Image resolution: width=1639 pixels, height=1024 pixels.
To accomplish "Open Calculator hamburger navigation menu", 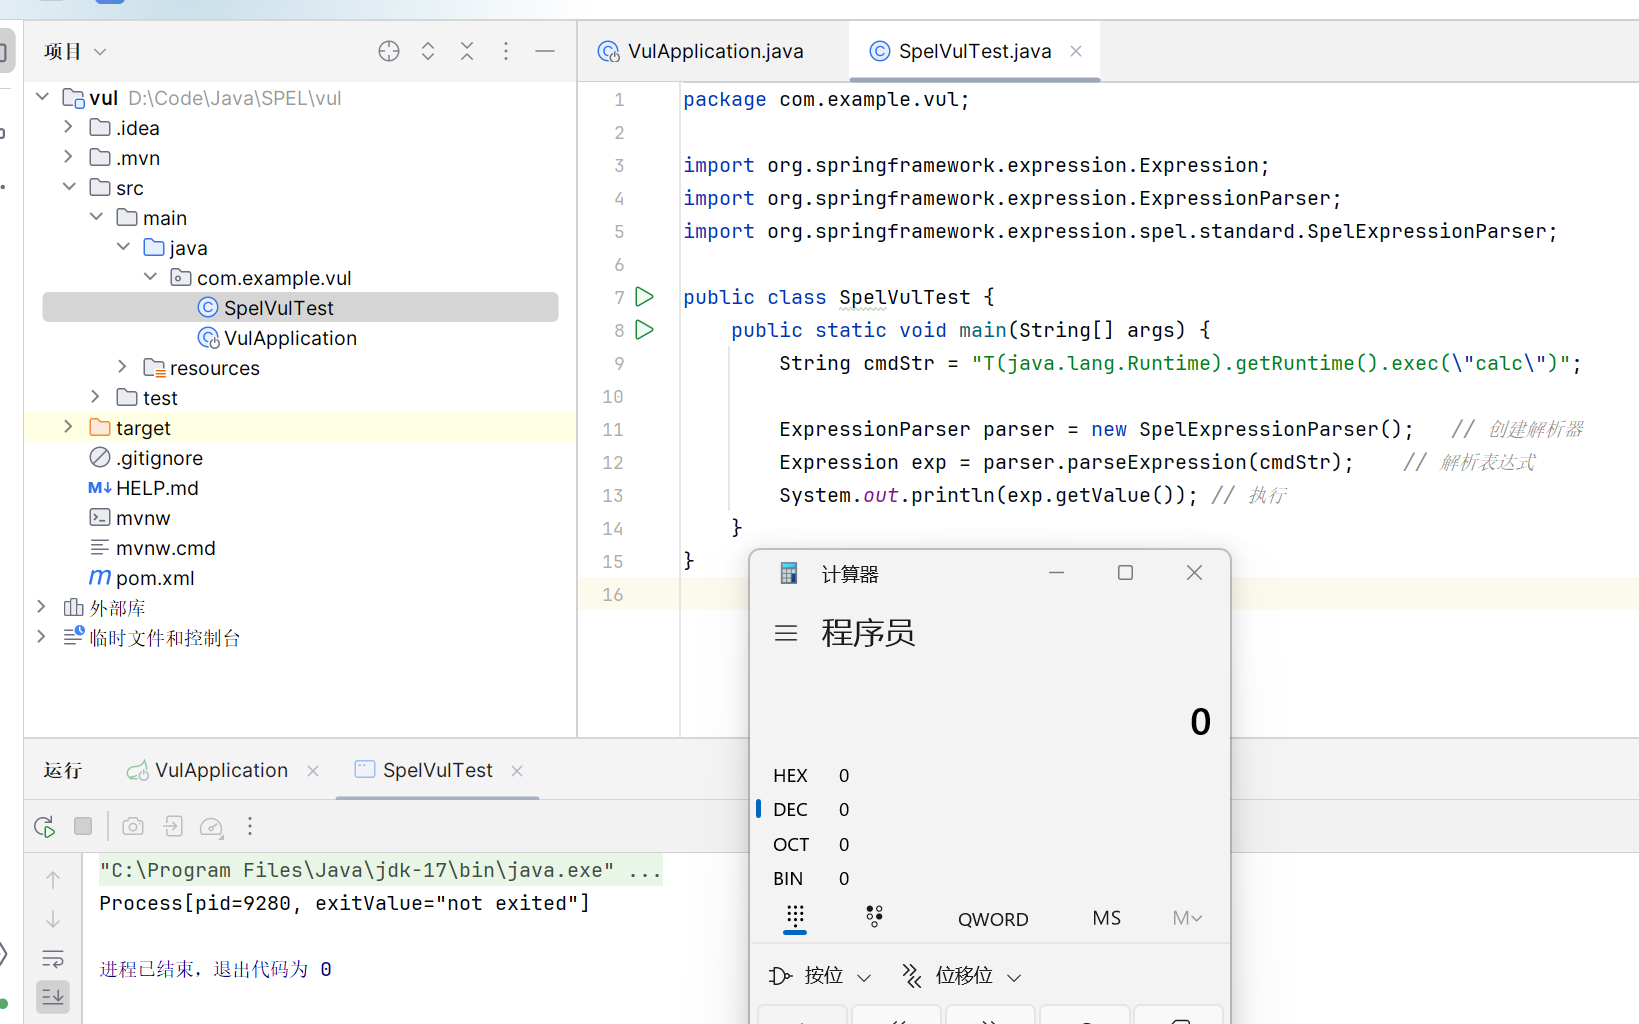I will 786,633.
